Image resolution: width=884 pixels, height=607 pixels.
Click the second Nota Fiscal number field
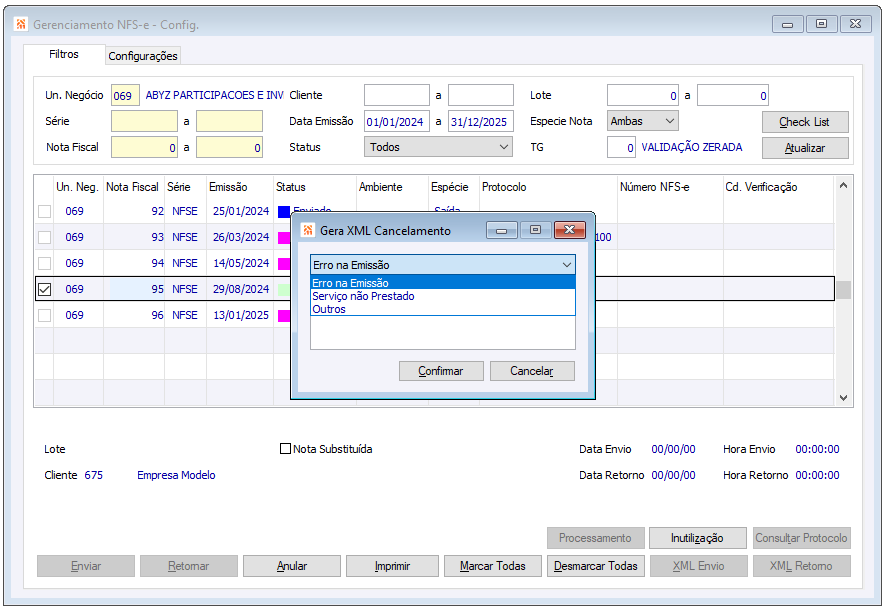[229, 147]
